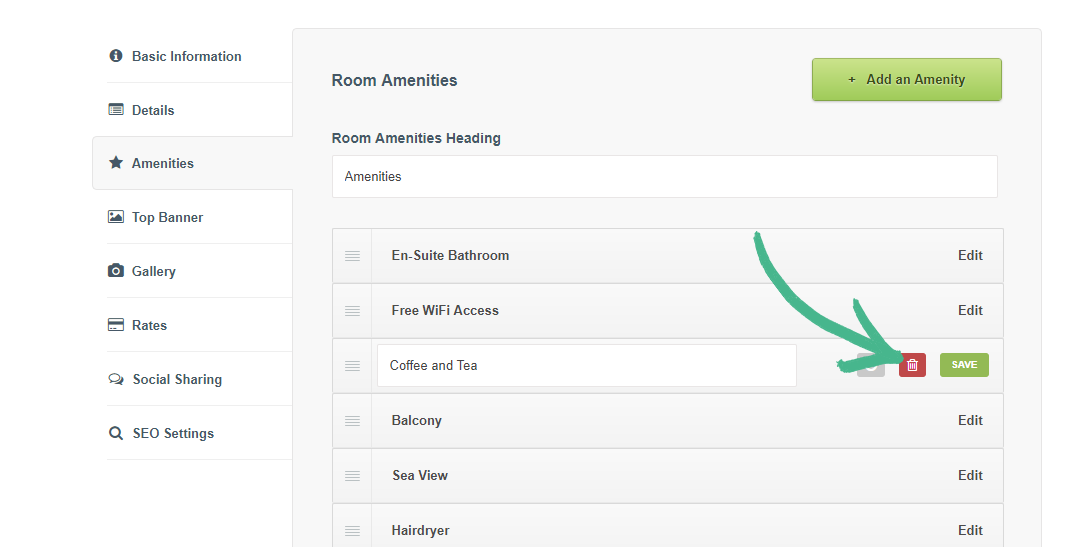Grab the En-Suite Bathroom drag handle

[x=352, y=256]
